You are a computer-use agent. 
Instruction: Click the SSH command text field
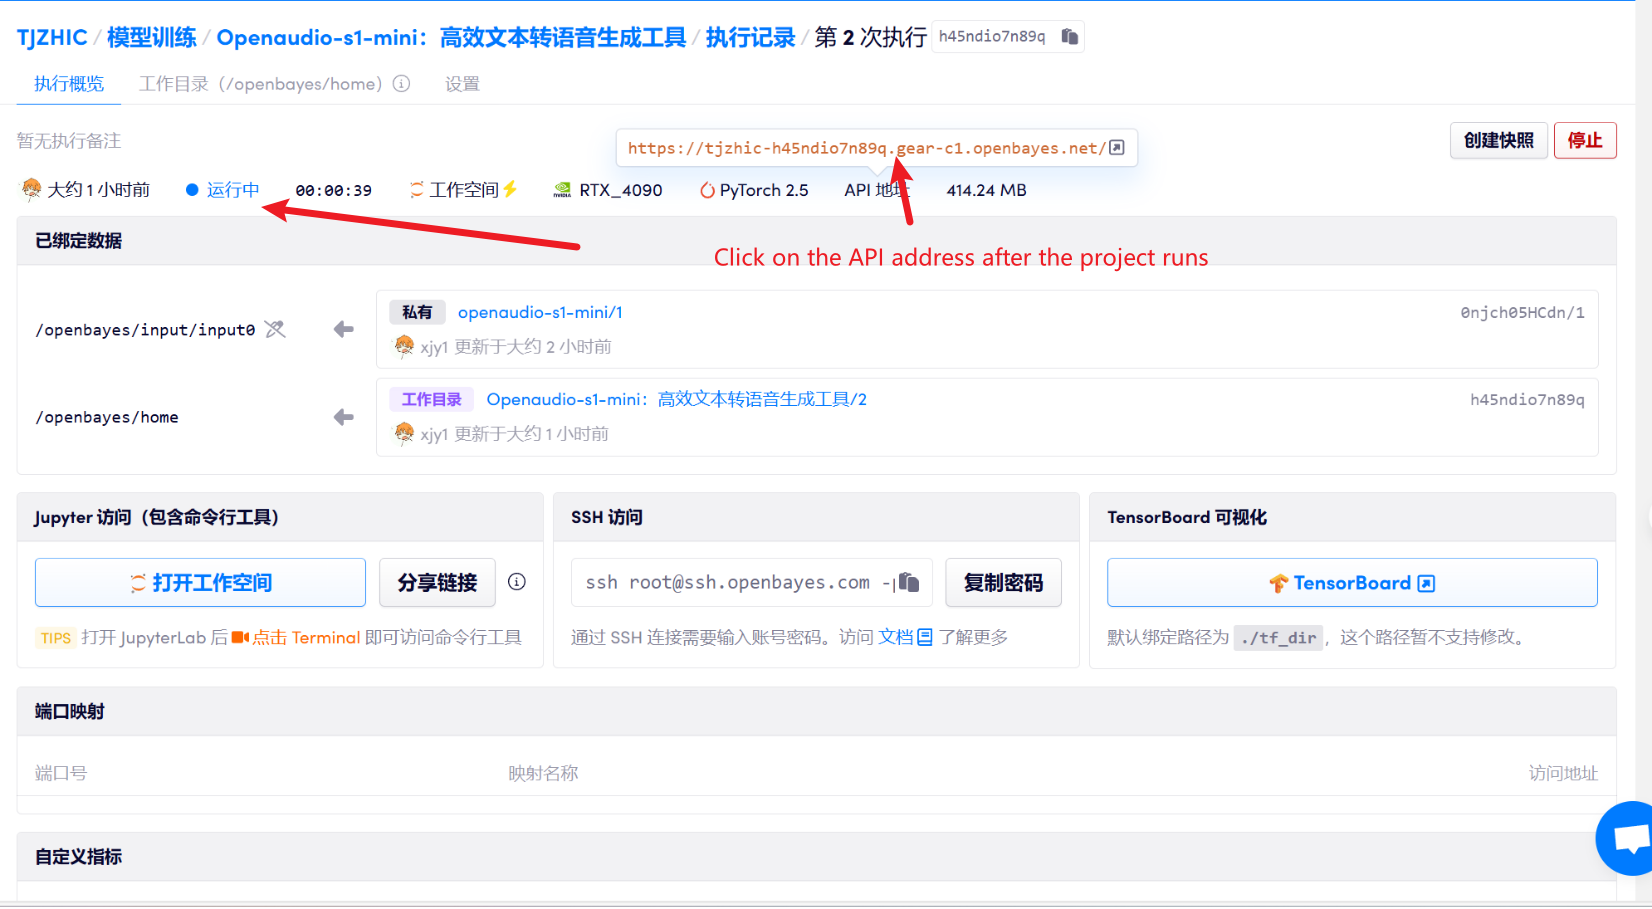click(x=727, y=582)
